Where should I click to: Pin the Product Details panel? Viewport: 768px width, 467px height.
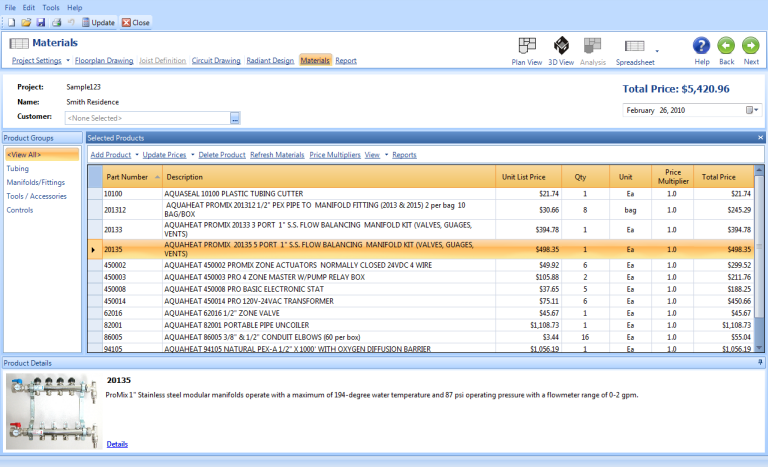coord(760,363)
